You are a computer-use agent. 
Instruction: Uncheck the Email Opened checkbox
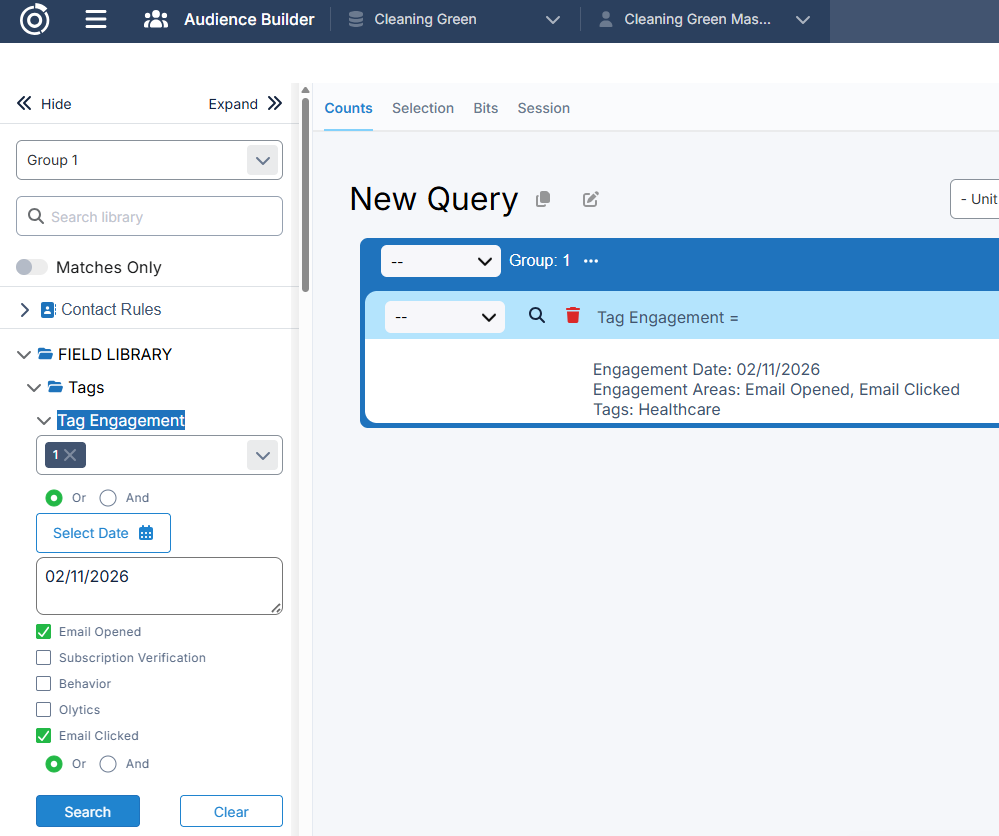pos(44,632)
